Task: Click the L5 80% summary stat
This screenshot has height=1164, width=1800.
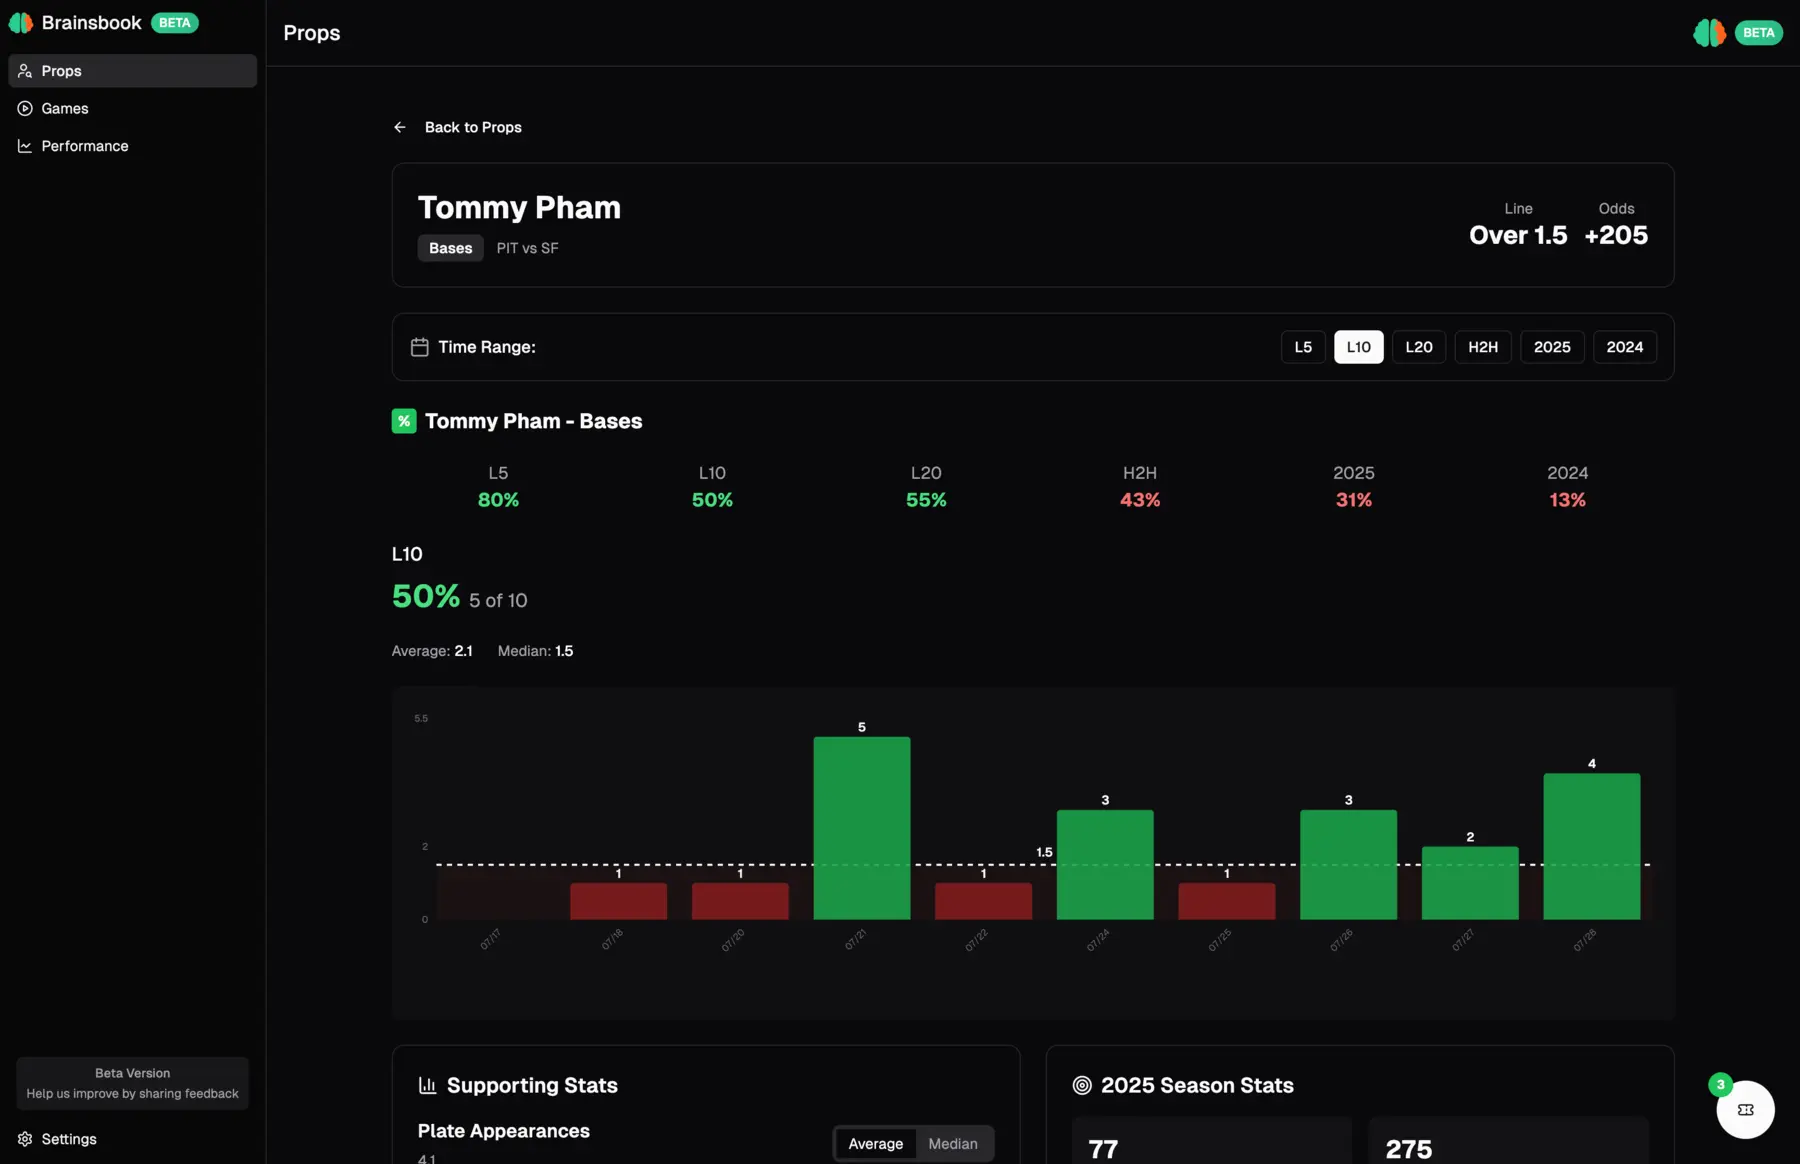Action: tap(498, 486)
